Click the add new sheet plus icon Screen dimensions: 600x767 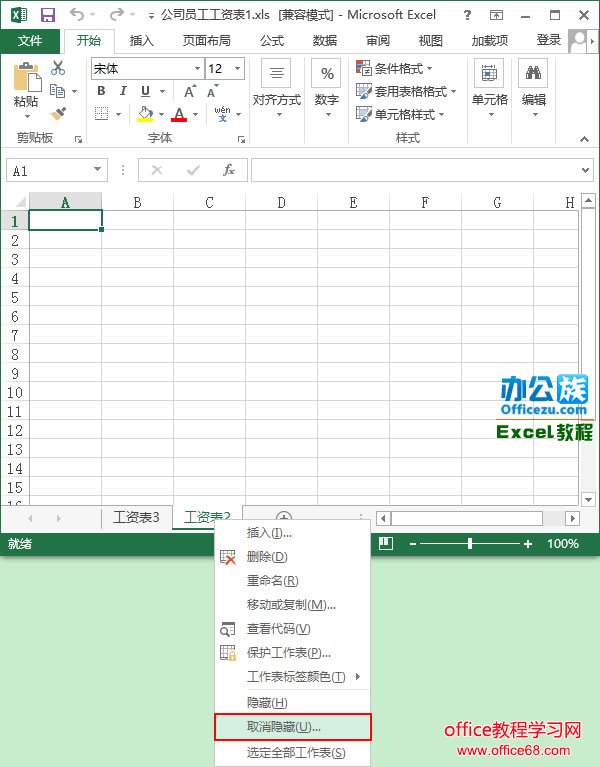pos(284,517)
